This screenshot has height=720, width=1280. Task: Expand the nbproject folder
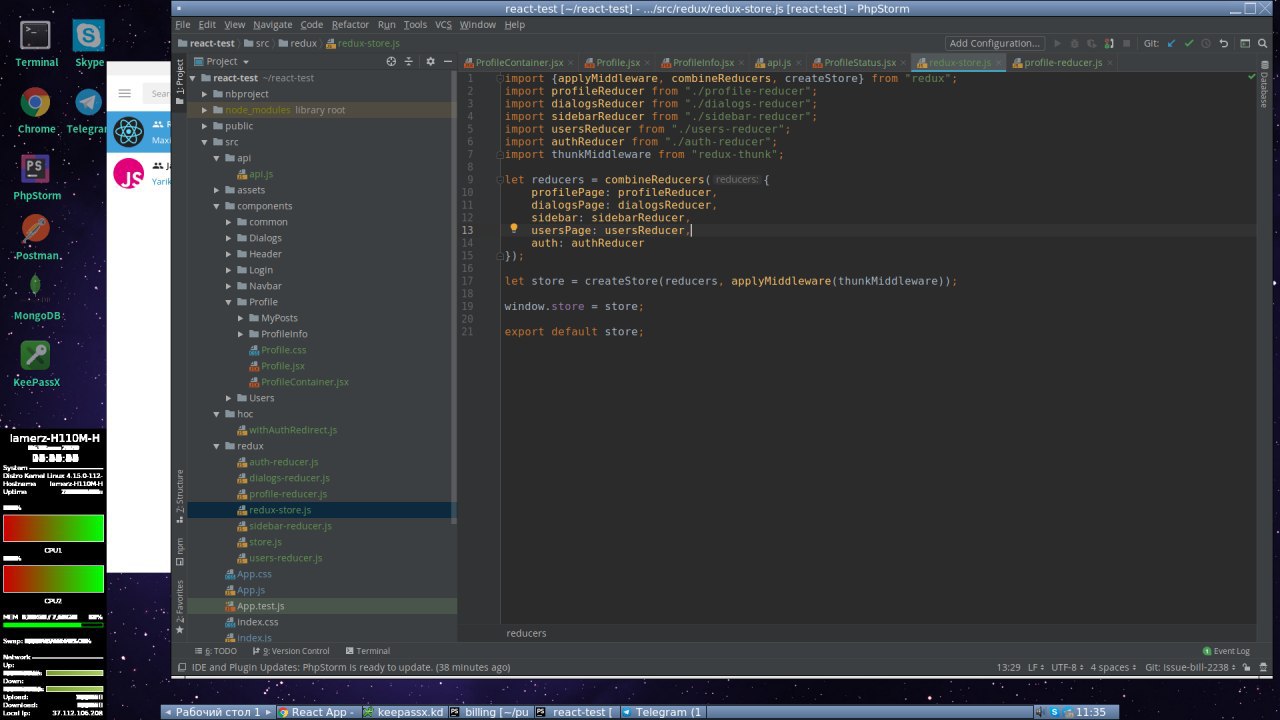click(205, 94)
